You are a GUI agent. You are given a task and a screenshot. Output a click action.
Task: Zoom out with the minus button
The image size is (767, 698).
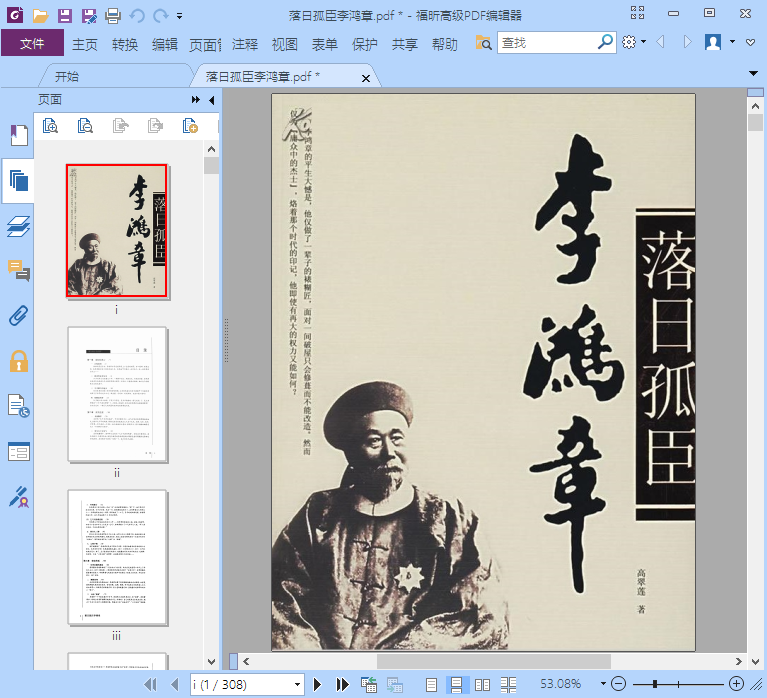coord(618,683)
